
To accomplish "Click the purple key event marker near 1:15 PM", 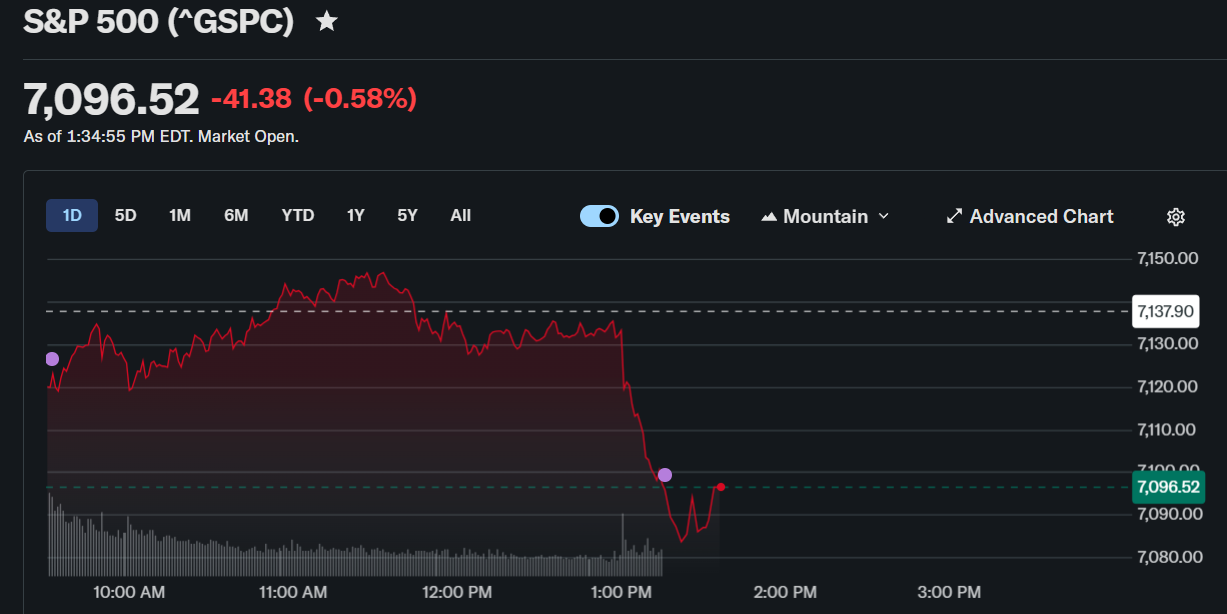I will point(665,475).
